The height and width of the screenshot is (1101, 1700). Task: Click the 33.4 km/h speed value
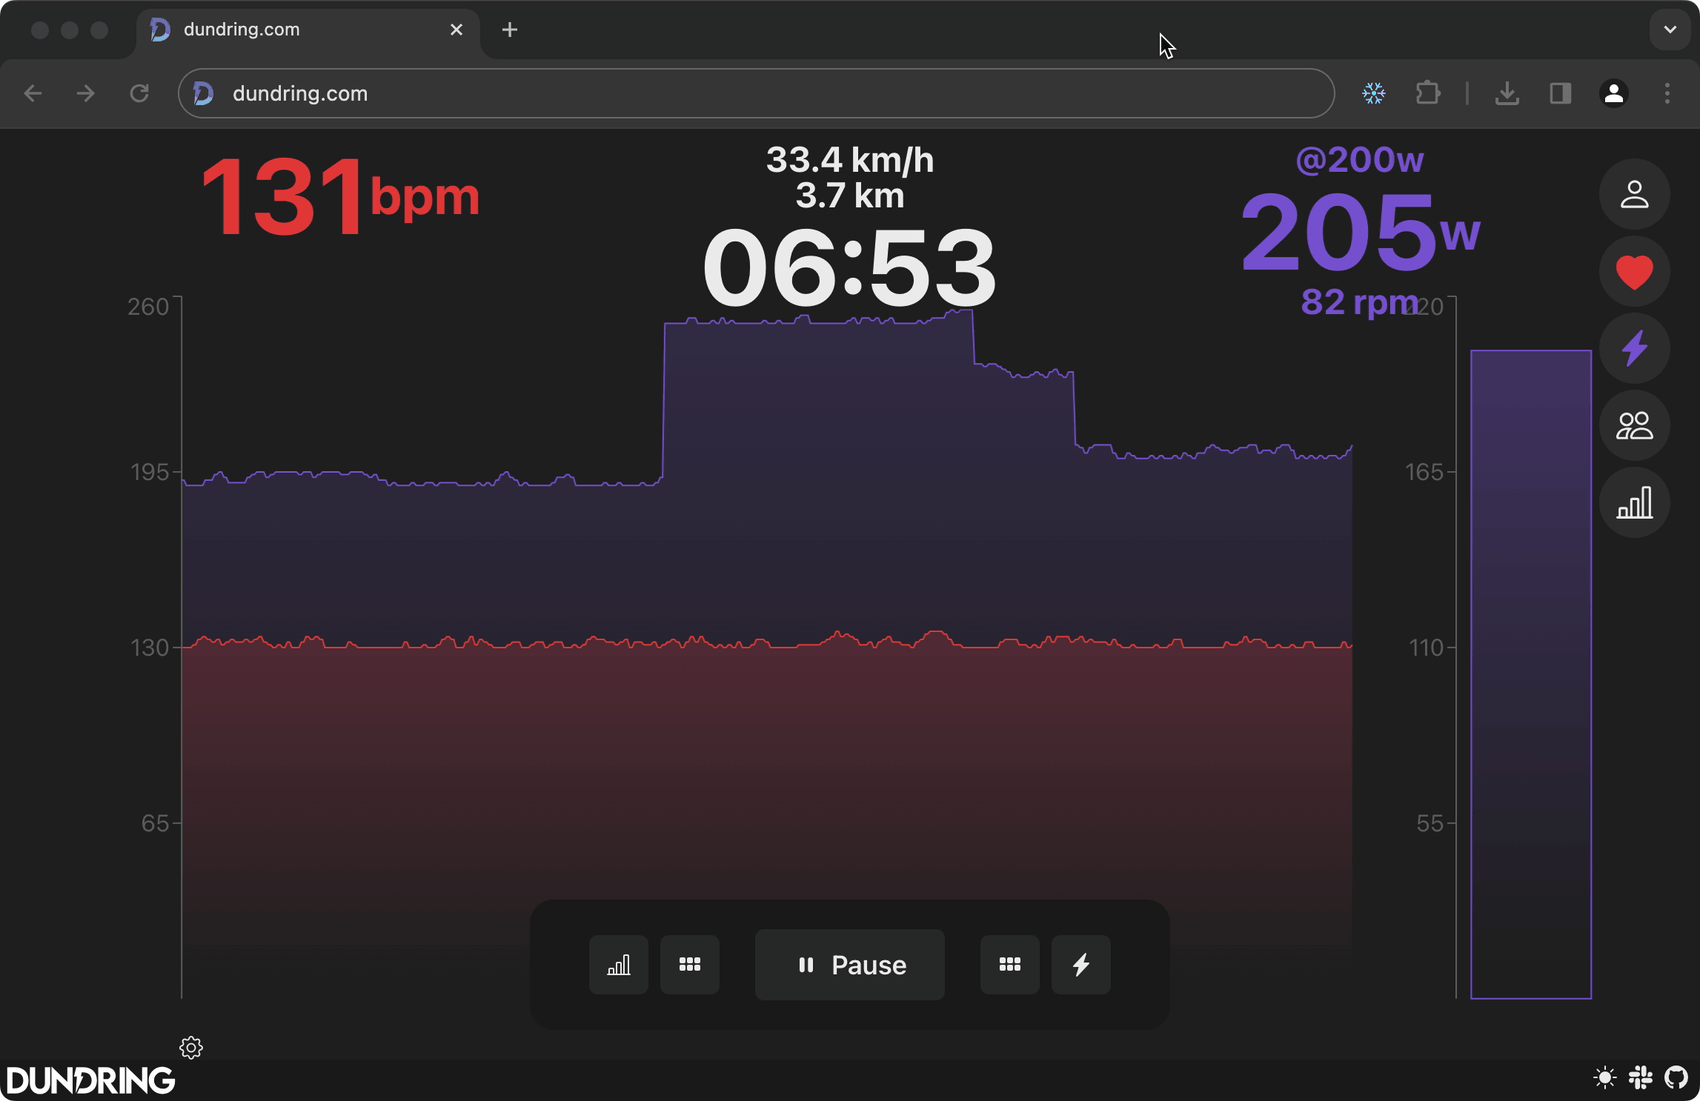tap(850, 160)
